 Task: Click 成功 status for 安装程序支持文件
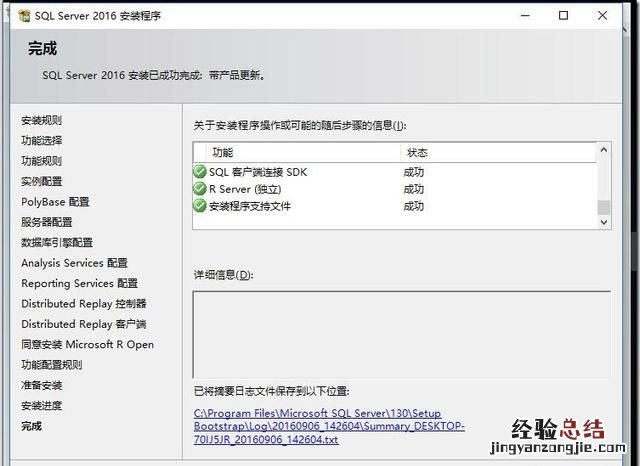[x=413, y=206]
